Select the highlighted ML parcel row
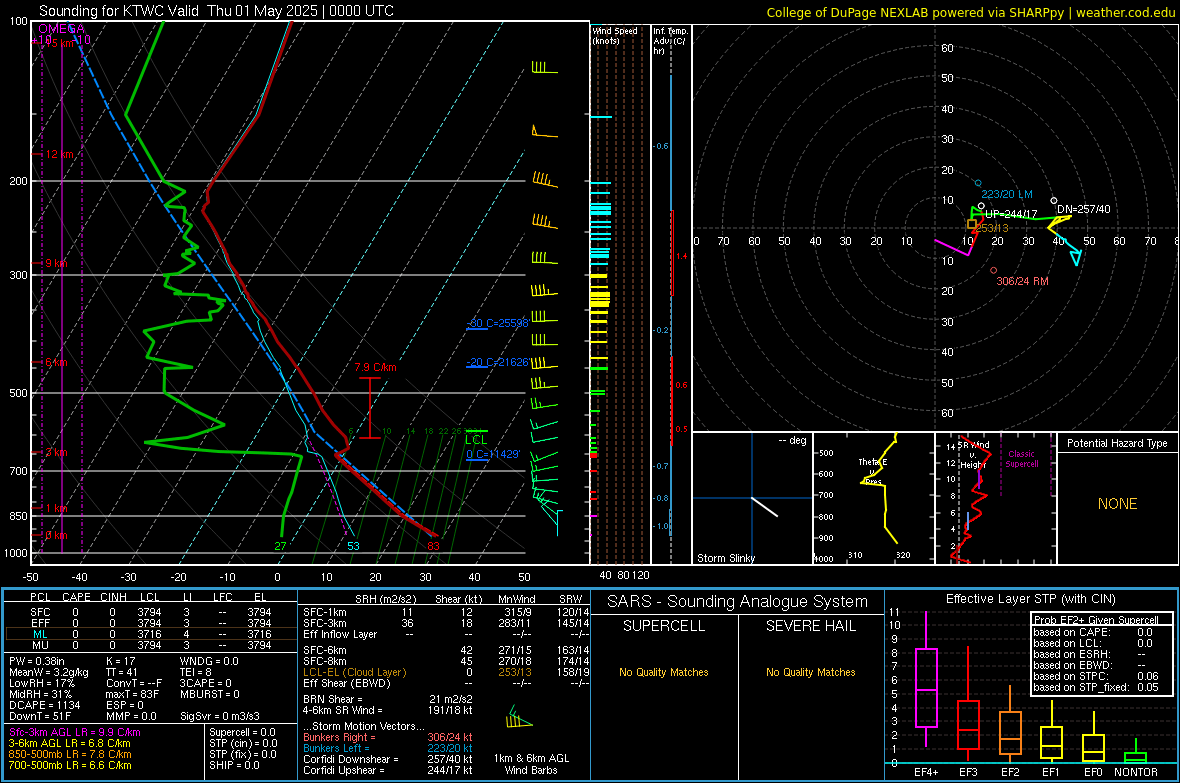The height and width of the screenshot is (783, 1180). click(x=151, y=634)
